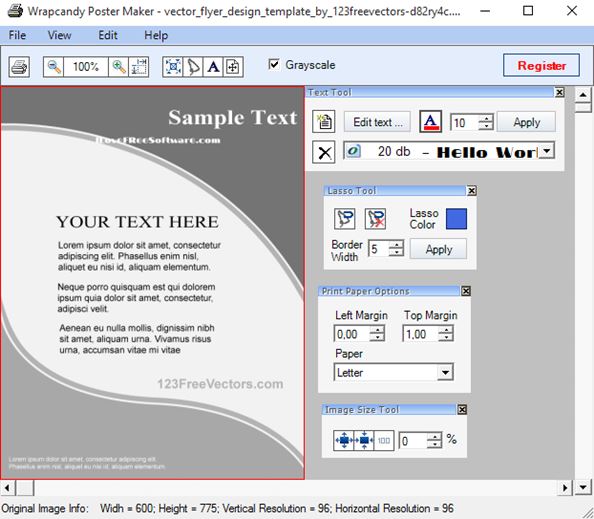Click the Top Margin field showing 1,00
The height and width of the screenshot is (519, 594).
coord(420,334)
